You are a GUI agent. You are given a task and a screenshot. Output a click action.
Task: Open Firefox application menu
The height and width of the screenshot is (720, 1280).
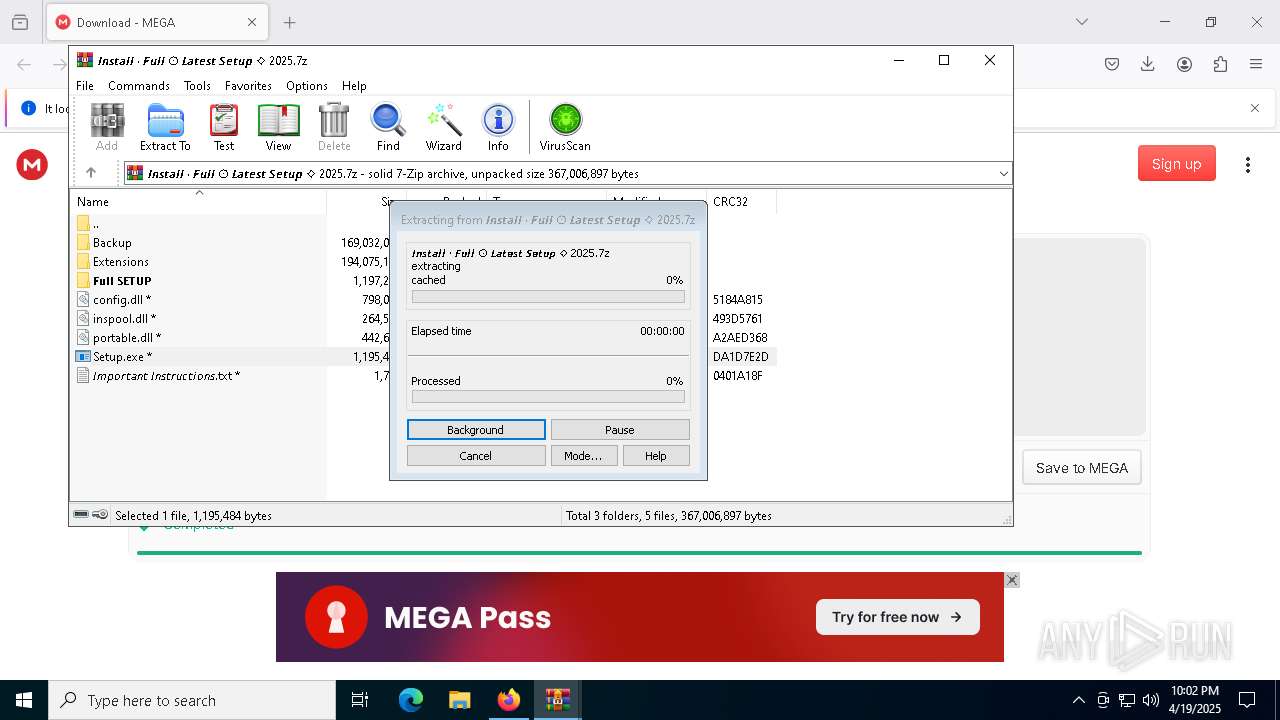1256,64
